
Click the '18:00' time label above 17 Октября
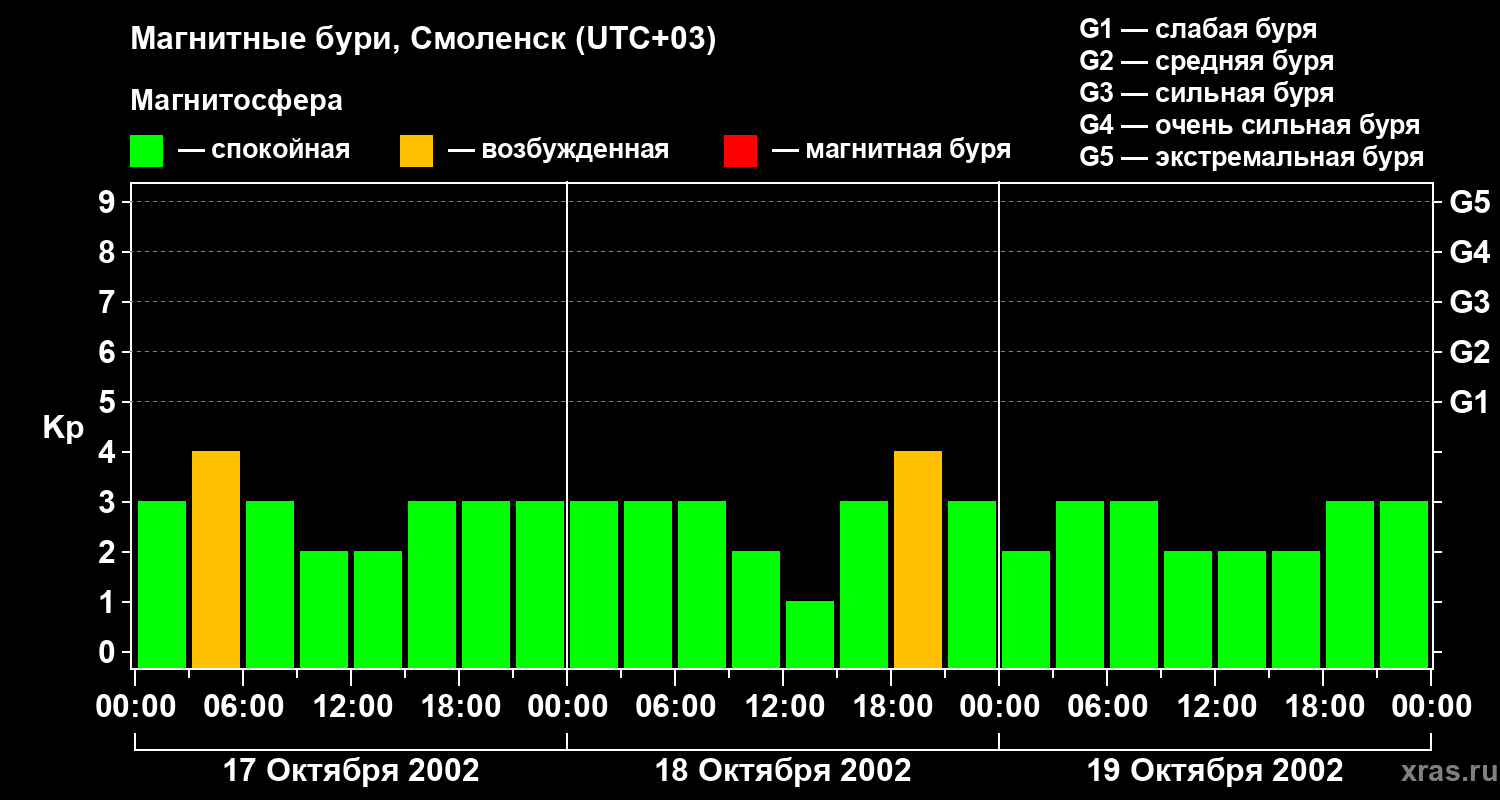459,707
